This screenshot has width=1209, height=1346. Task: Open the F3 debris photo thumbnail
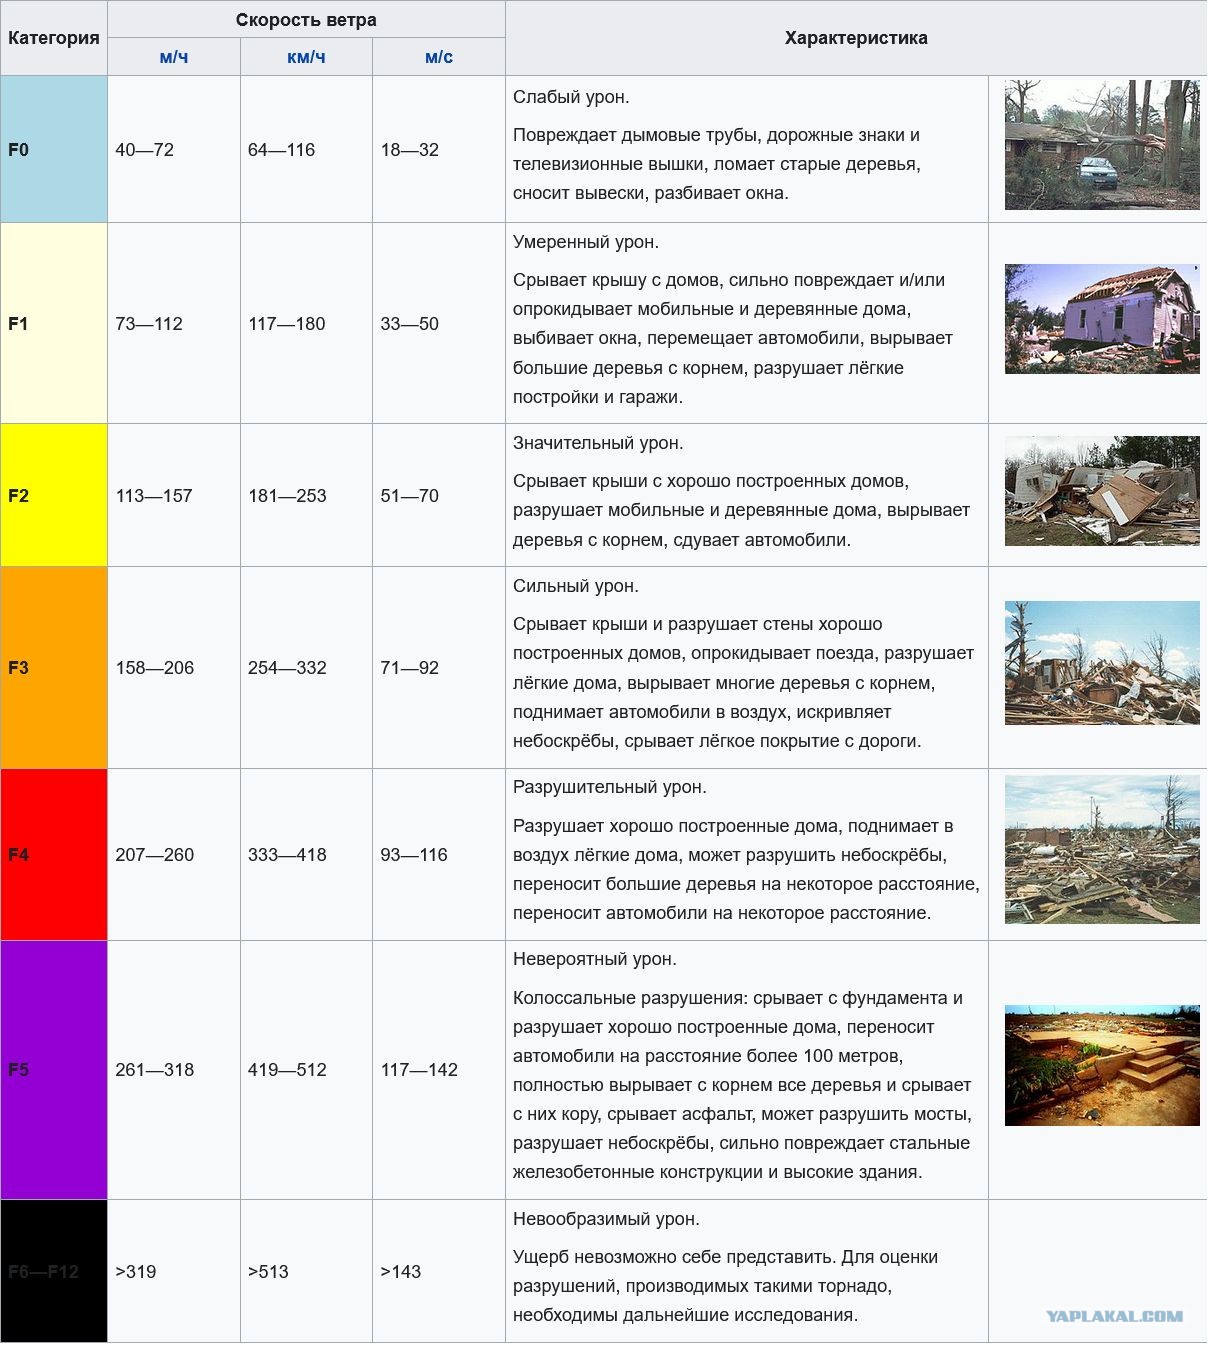click(1102, 663)
